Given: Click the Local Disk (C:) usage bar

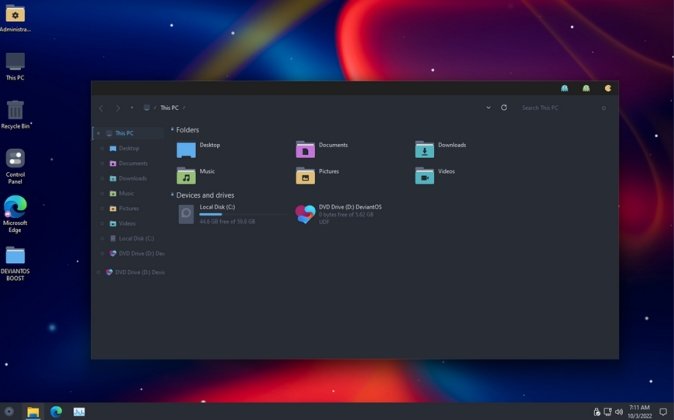Looking at the screenshot, I should (243, 214).
